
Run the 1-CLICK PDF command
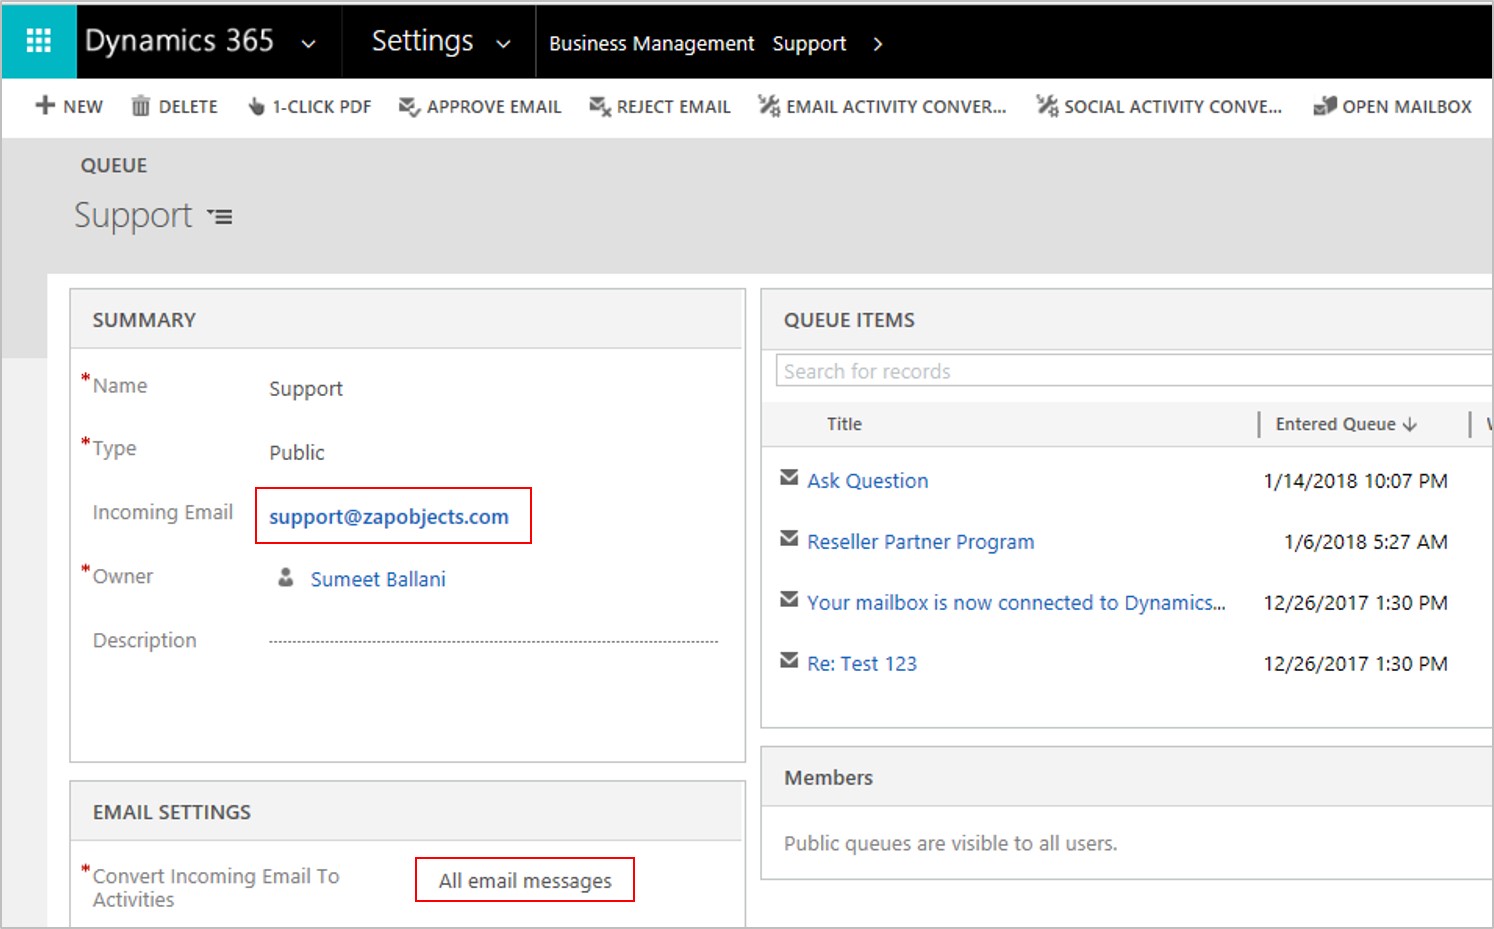[x=321, y=107]
